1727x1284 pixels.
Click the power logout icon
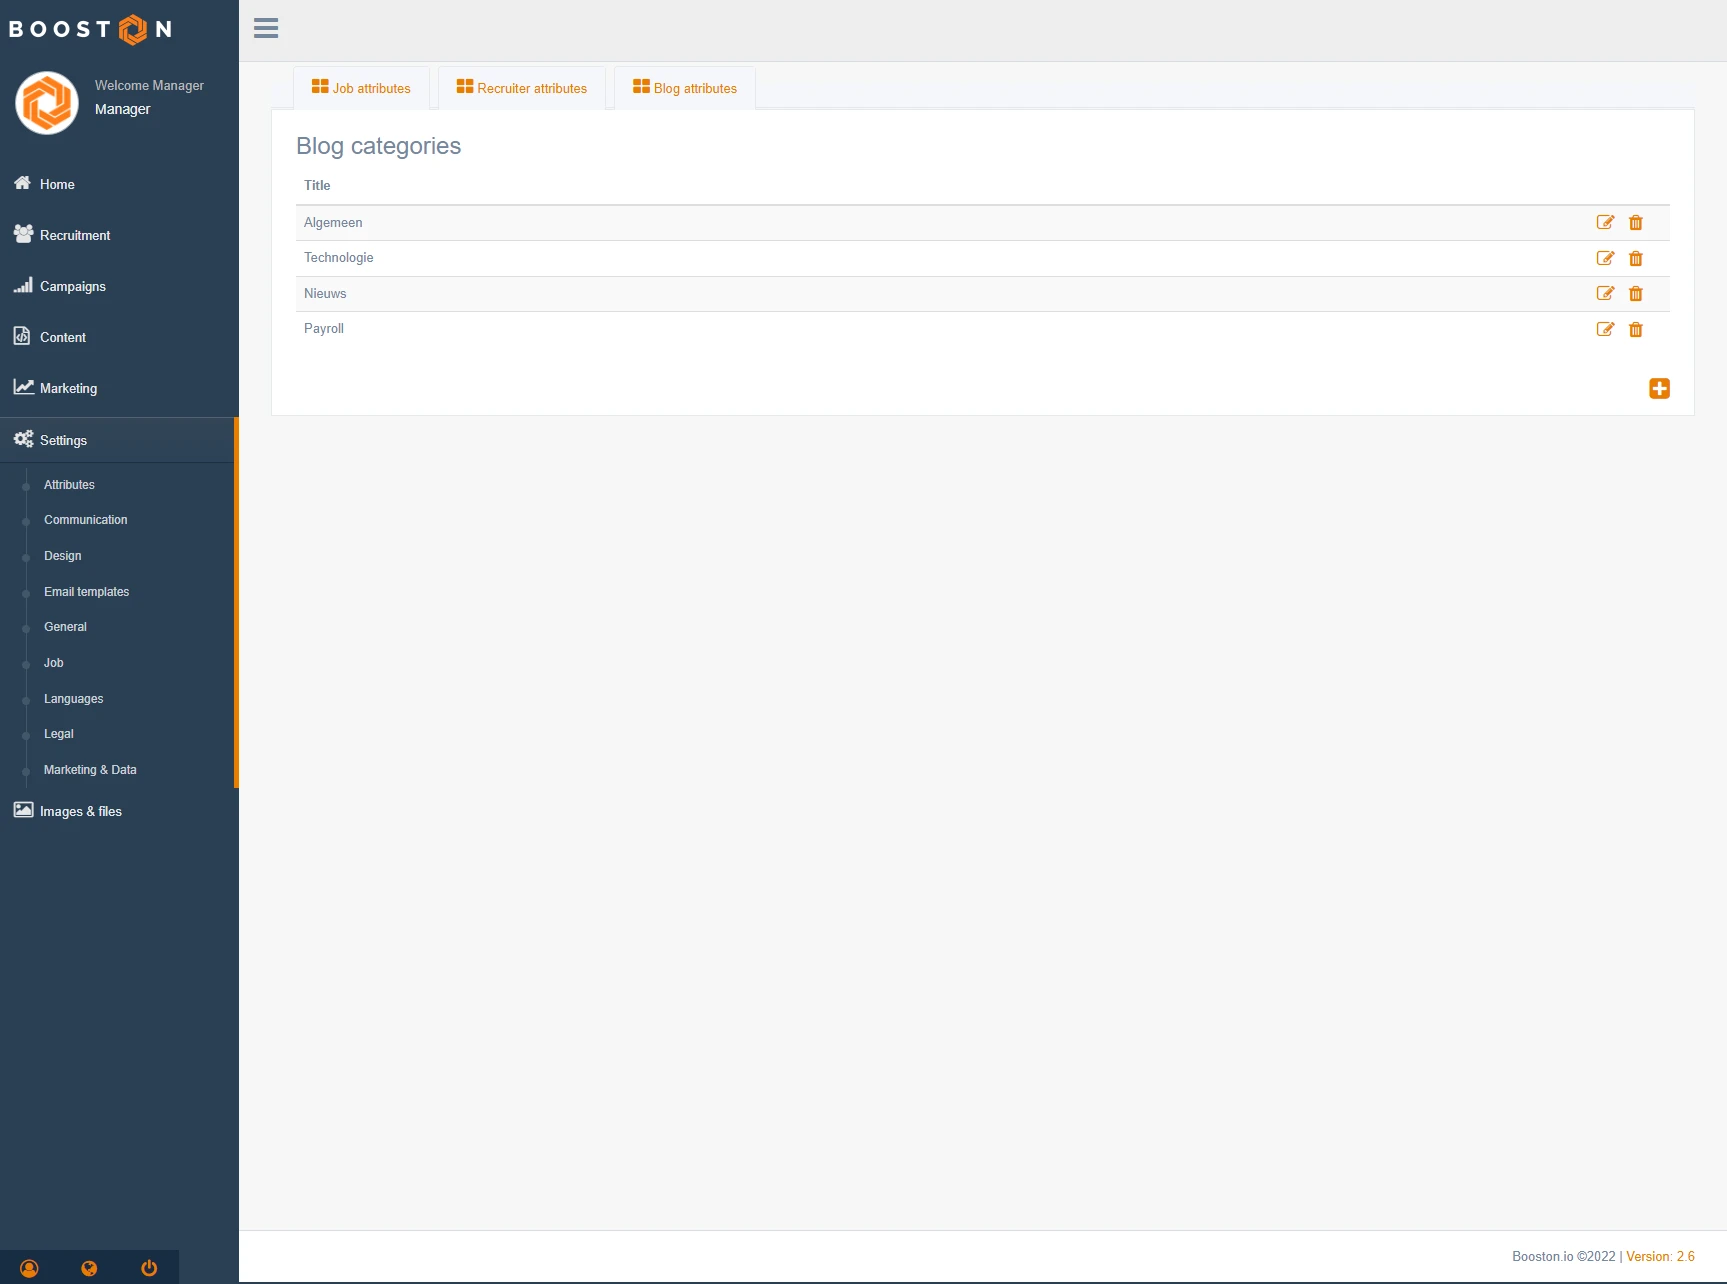tap(149, 1268)
